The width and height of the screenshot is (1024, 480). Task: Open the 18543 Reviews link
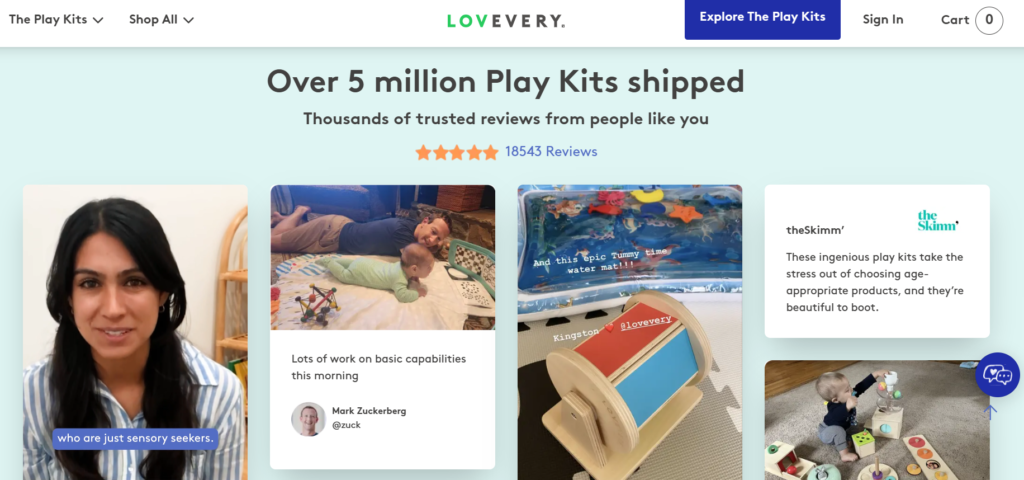551,152
